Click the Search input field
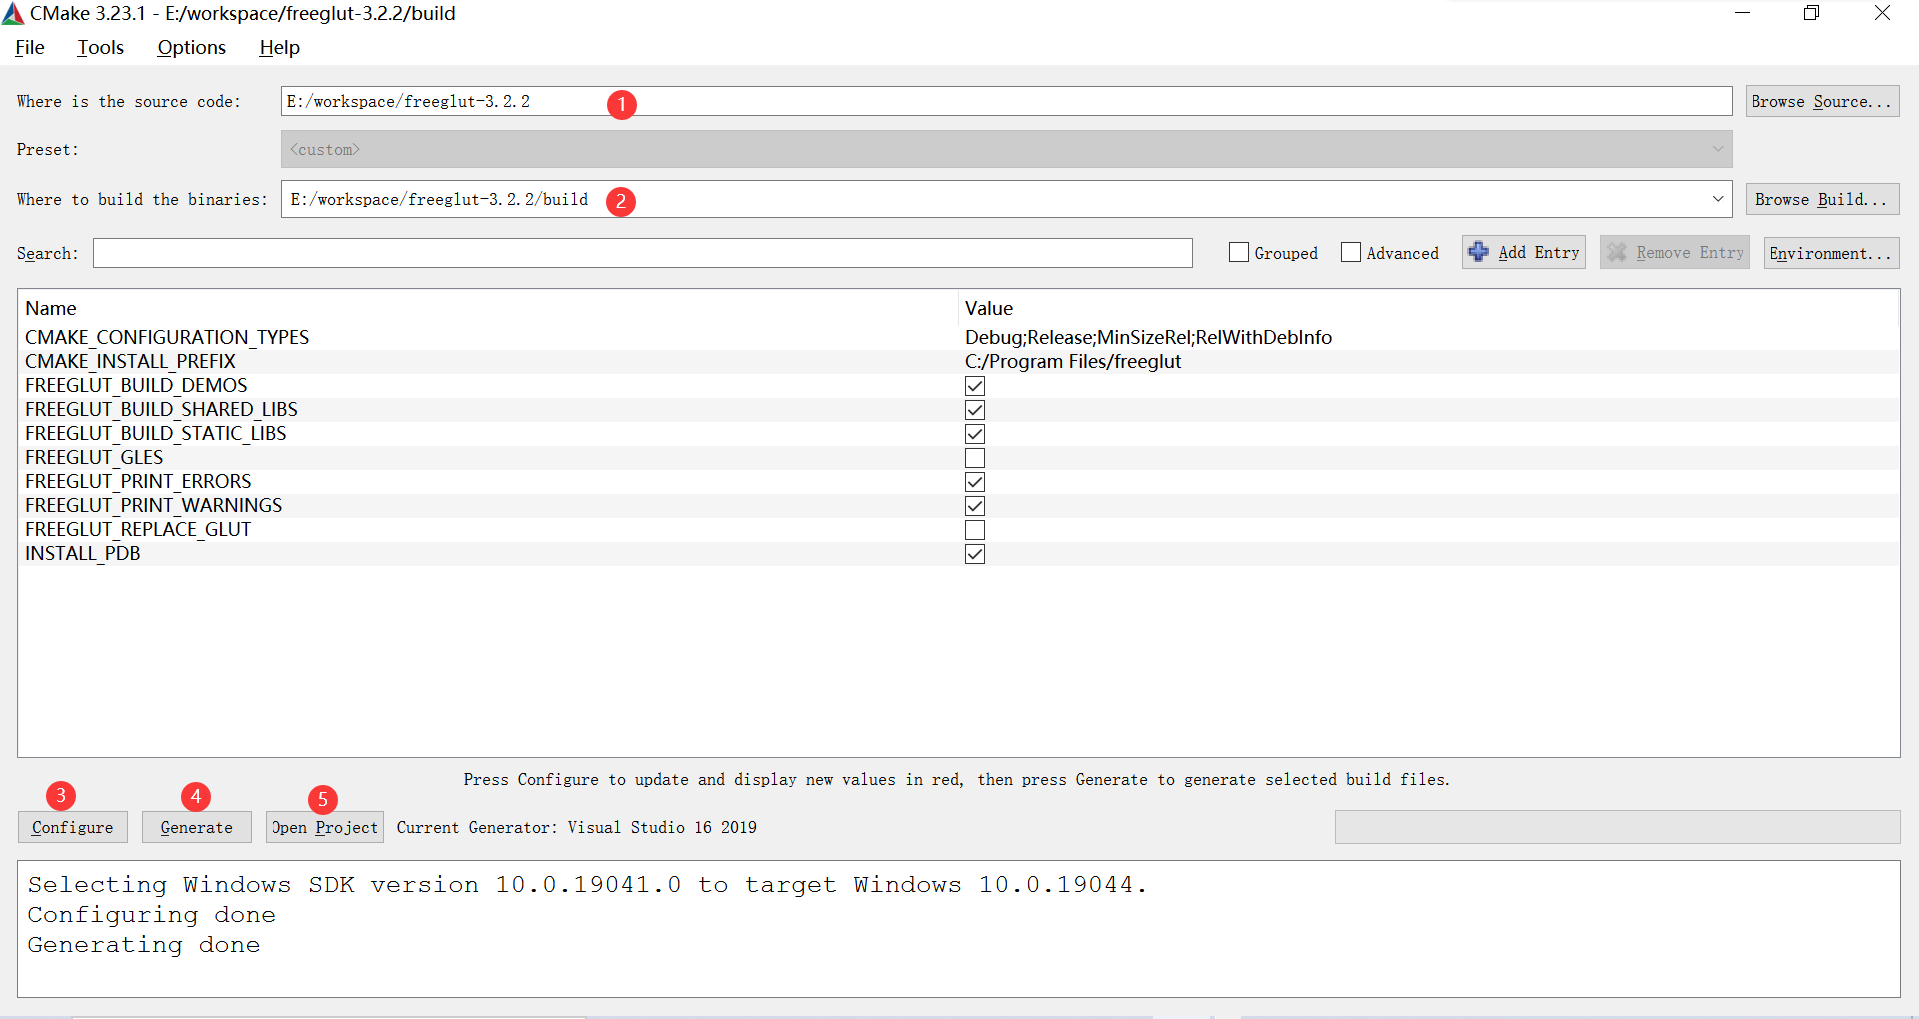The image size is (1919, 1019). tap(642, 253)
